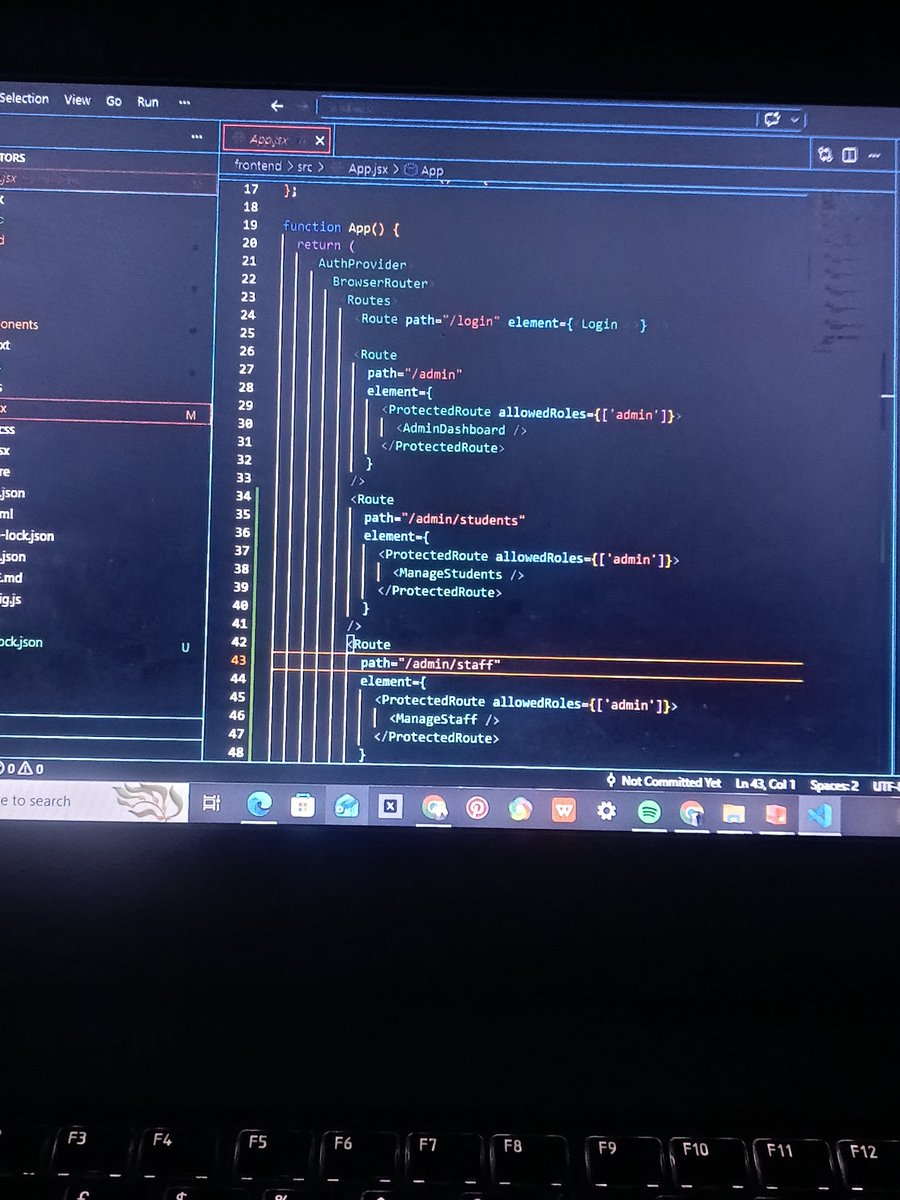The image size is (900, 1200).
Task: Open Explorer views and more actions ellipsis
Action: coord(196,136)
